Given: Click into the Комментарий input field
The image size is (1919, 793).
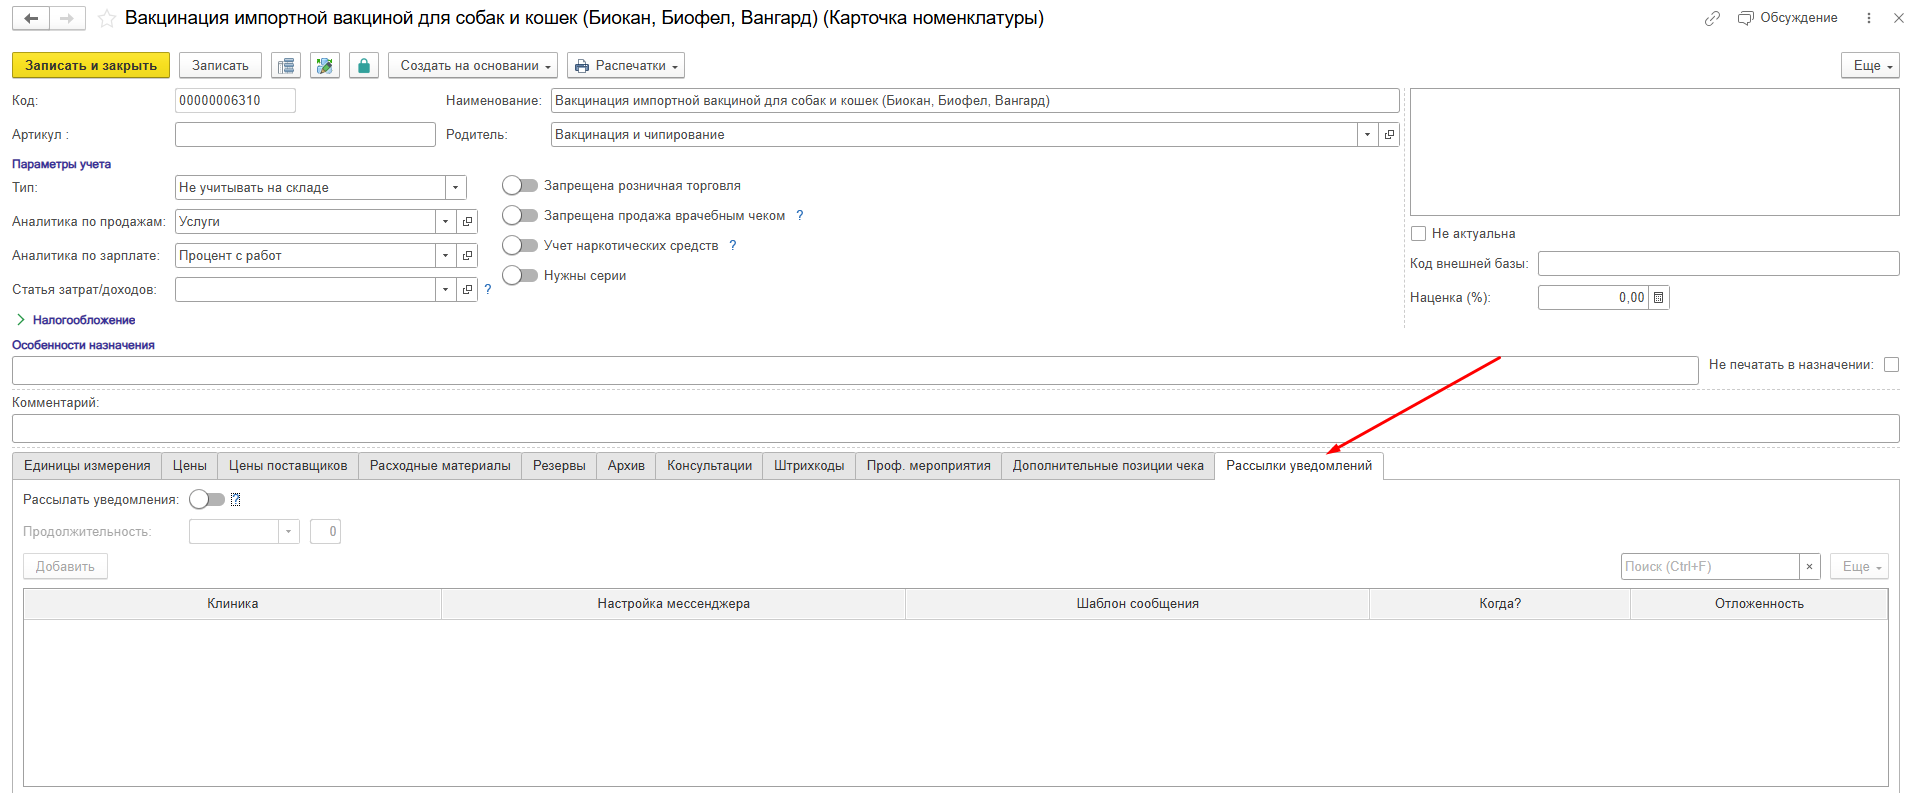Looking at the screenshot, I should 955,429.
